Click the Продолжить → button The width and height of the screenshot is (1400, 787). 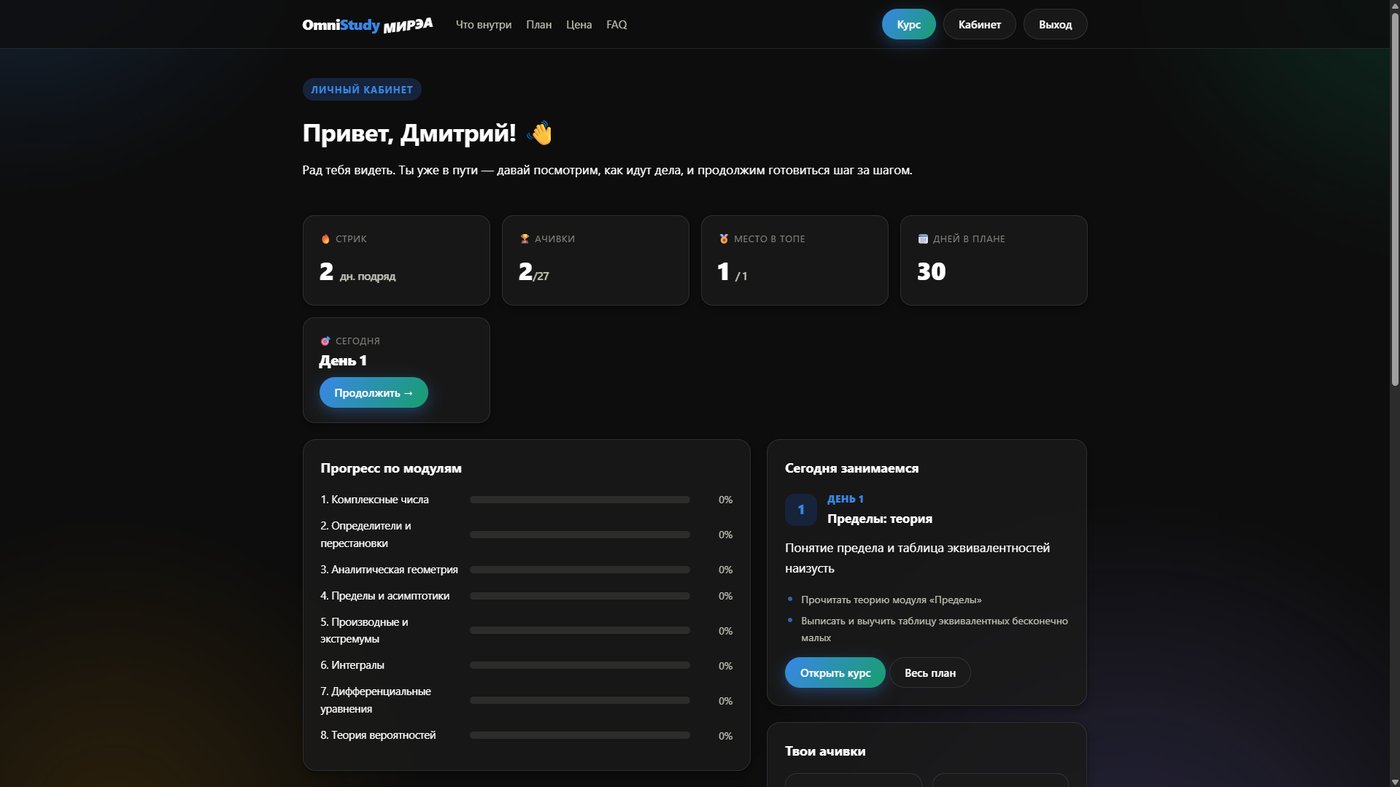pos(374,393)
